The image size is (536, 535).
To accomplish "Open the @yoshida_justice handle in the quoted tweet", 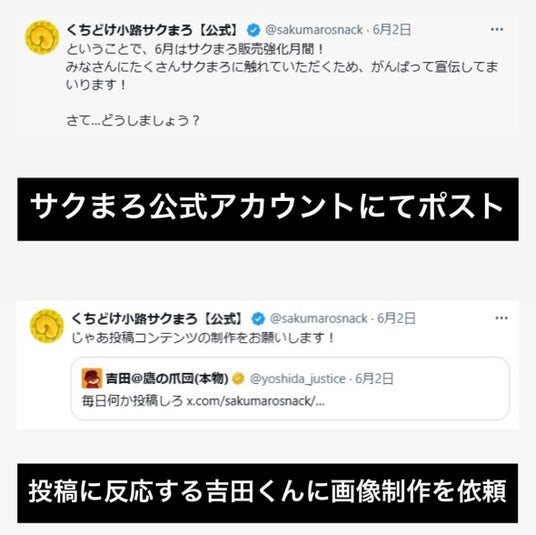I will [297, 379].
